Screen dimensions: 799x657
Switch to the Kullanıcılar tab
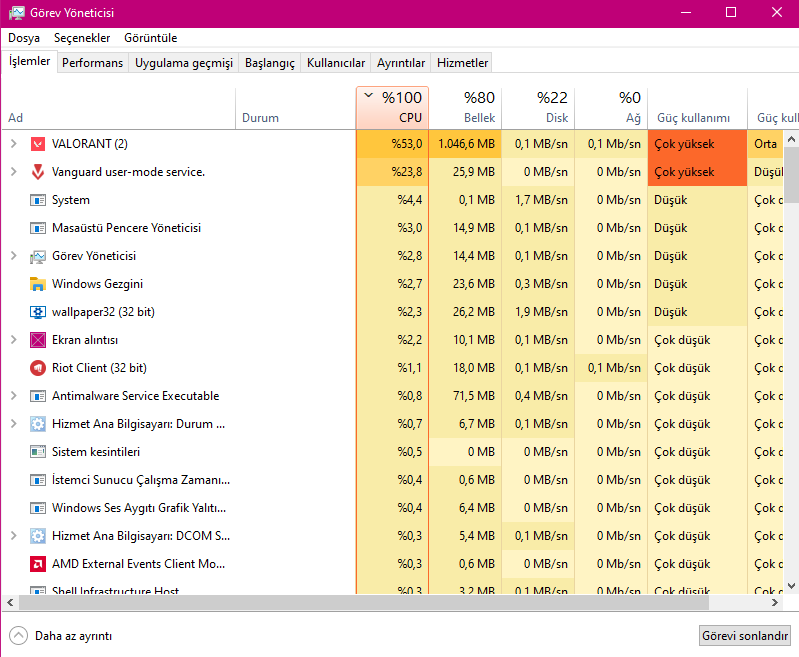336,63
